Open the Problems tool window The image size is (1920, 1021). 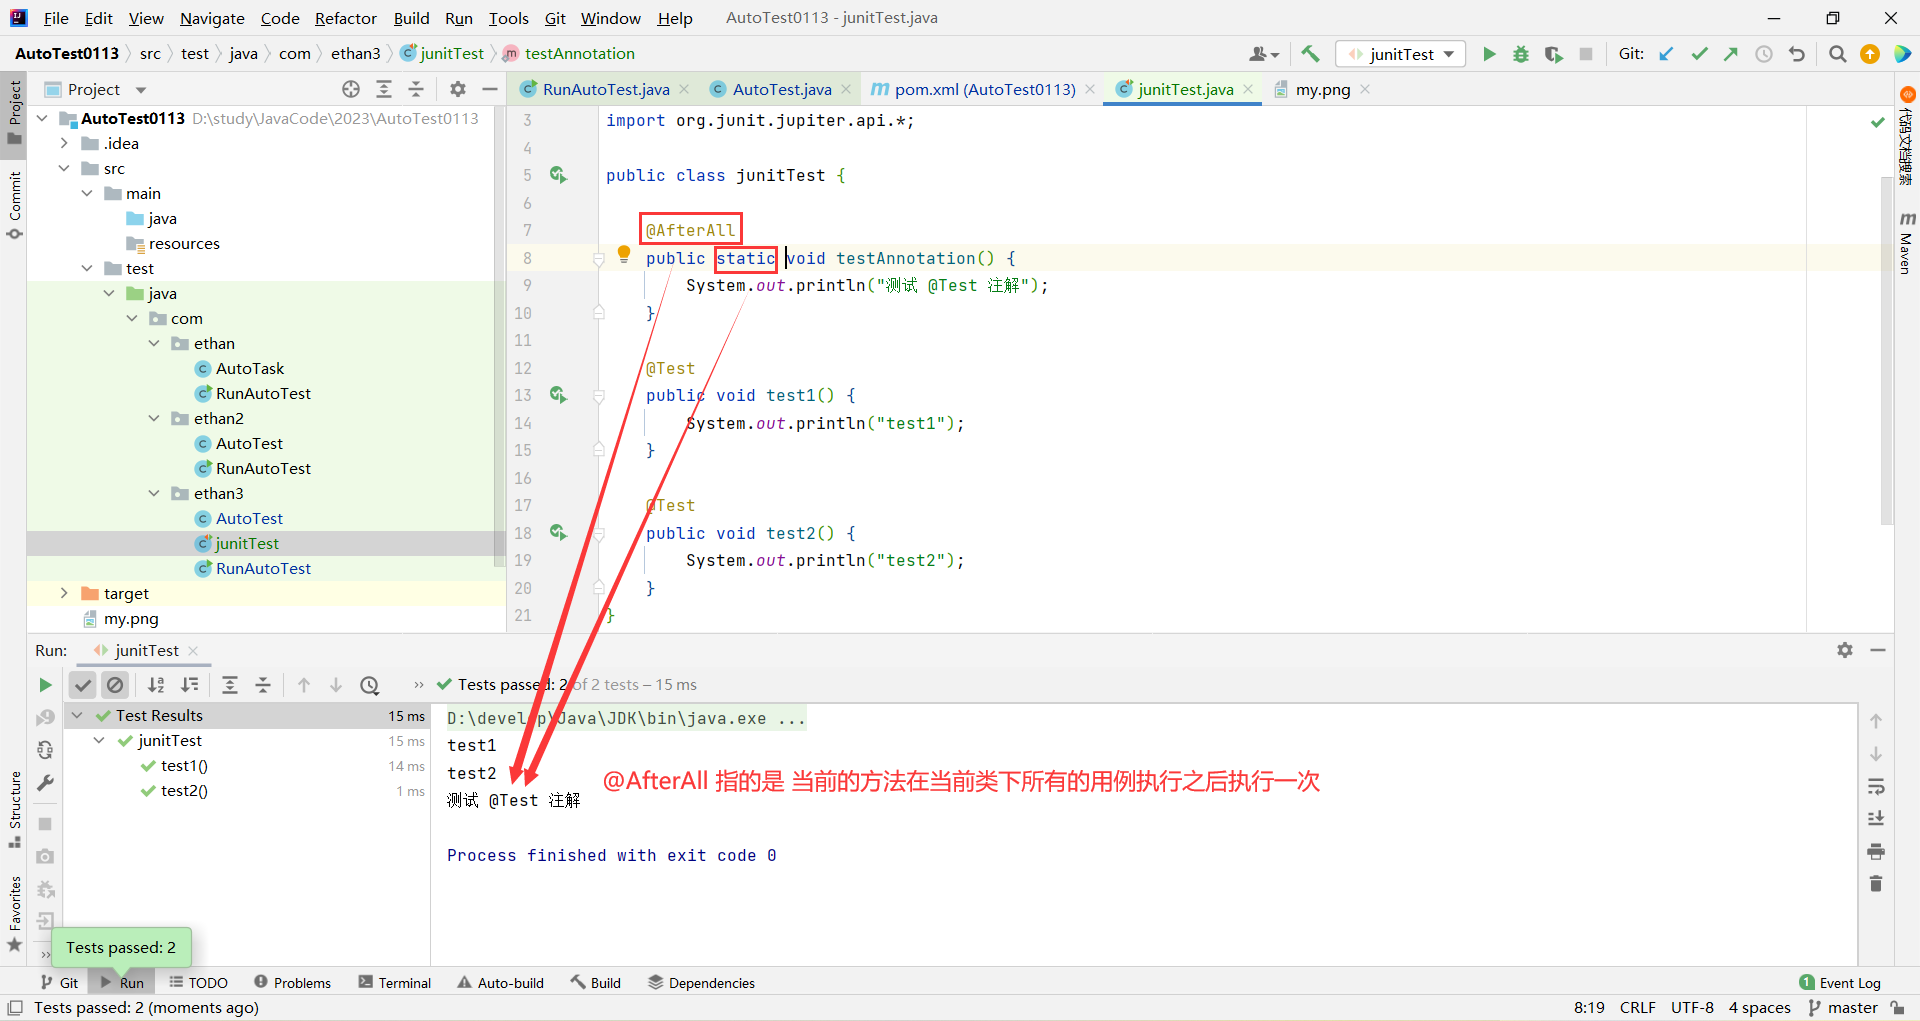click(293, 983)
